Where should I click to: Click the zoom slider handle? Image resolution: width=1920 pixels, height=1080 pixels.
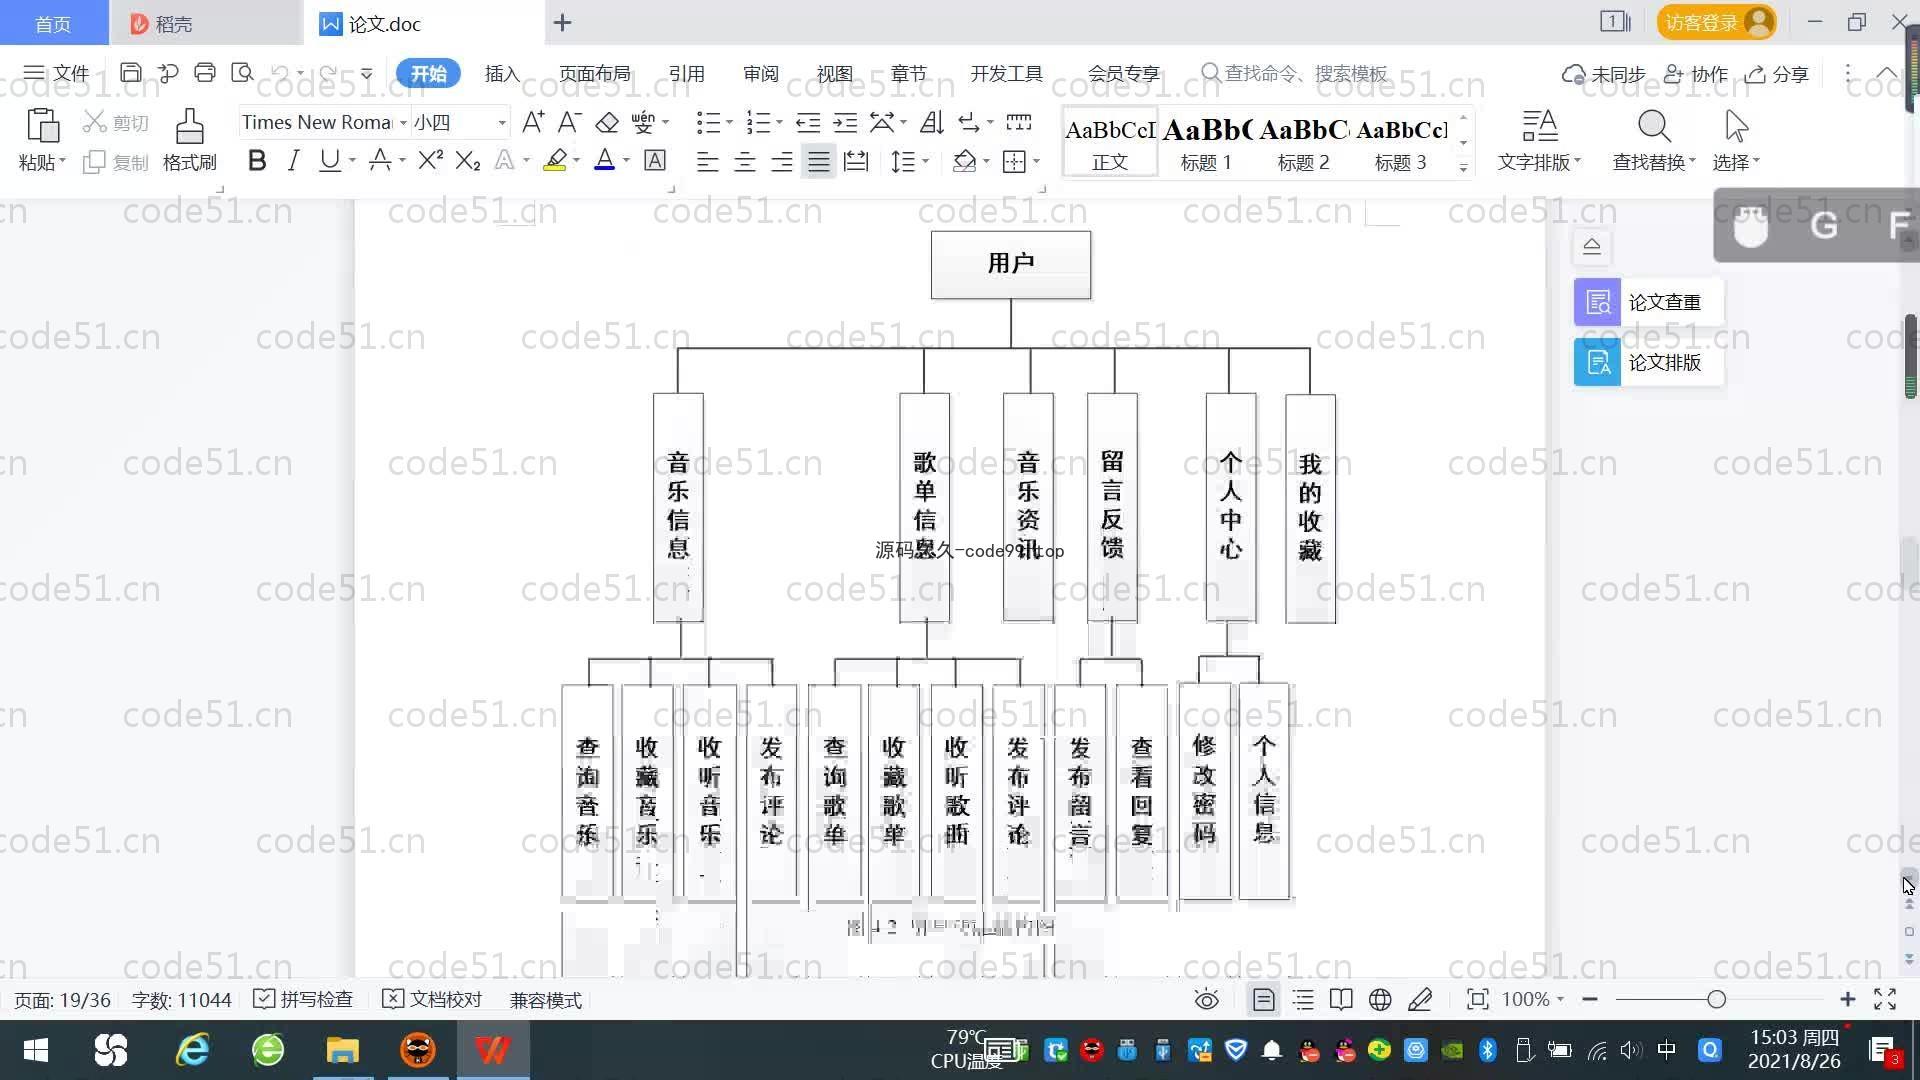1717,999
